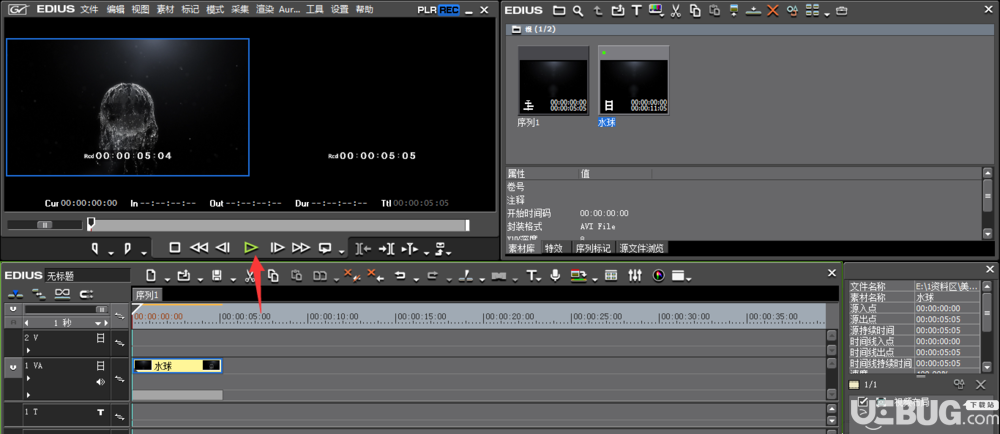Add a clip to the bin
Viewport: 1000px width, 434px height.
(618, 10)
